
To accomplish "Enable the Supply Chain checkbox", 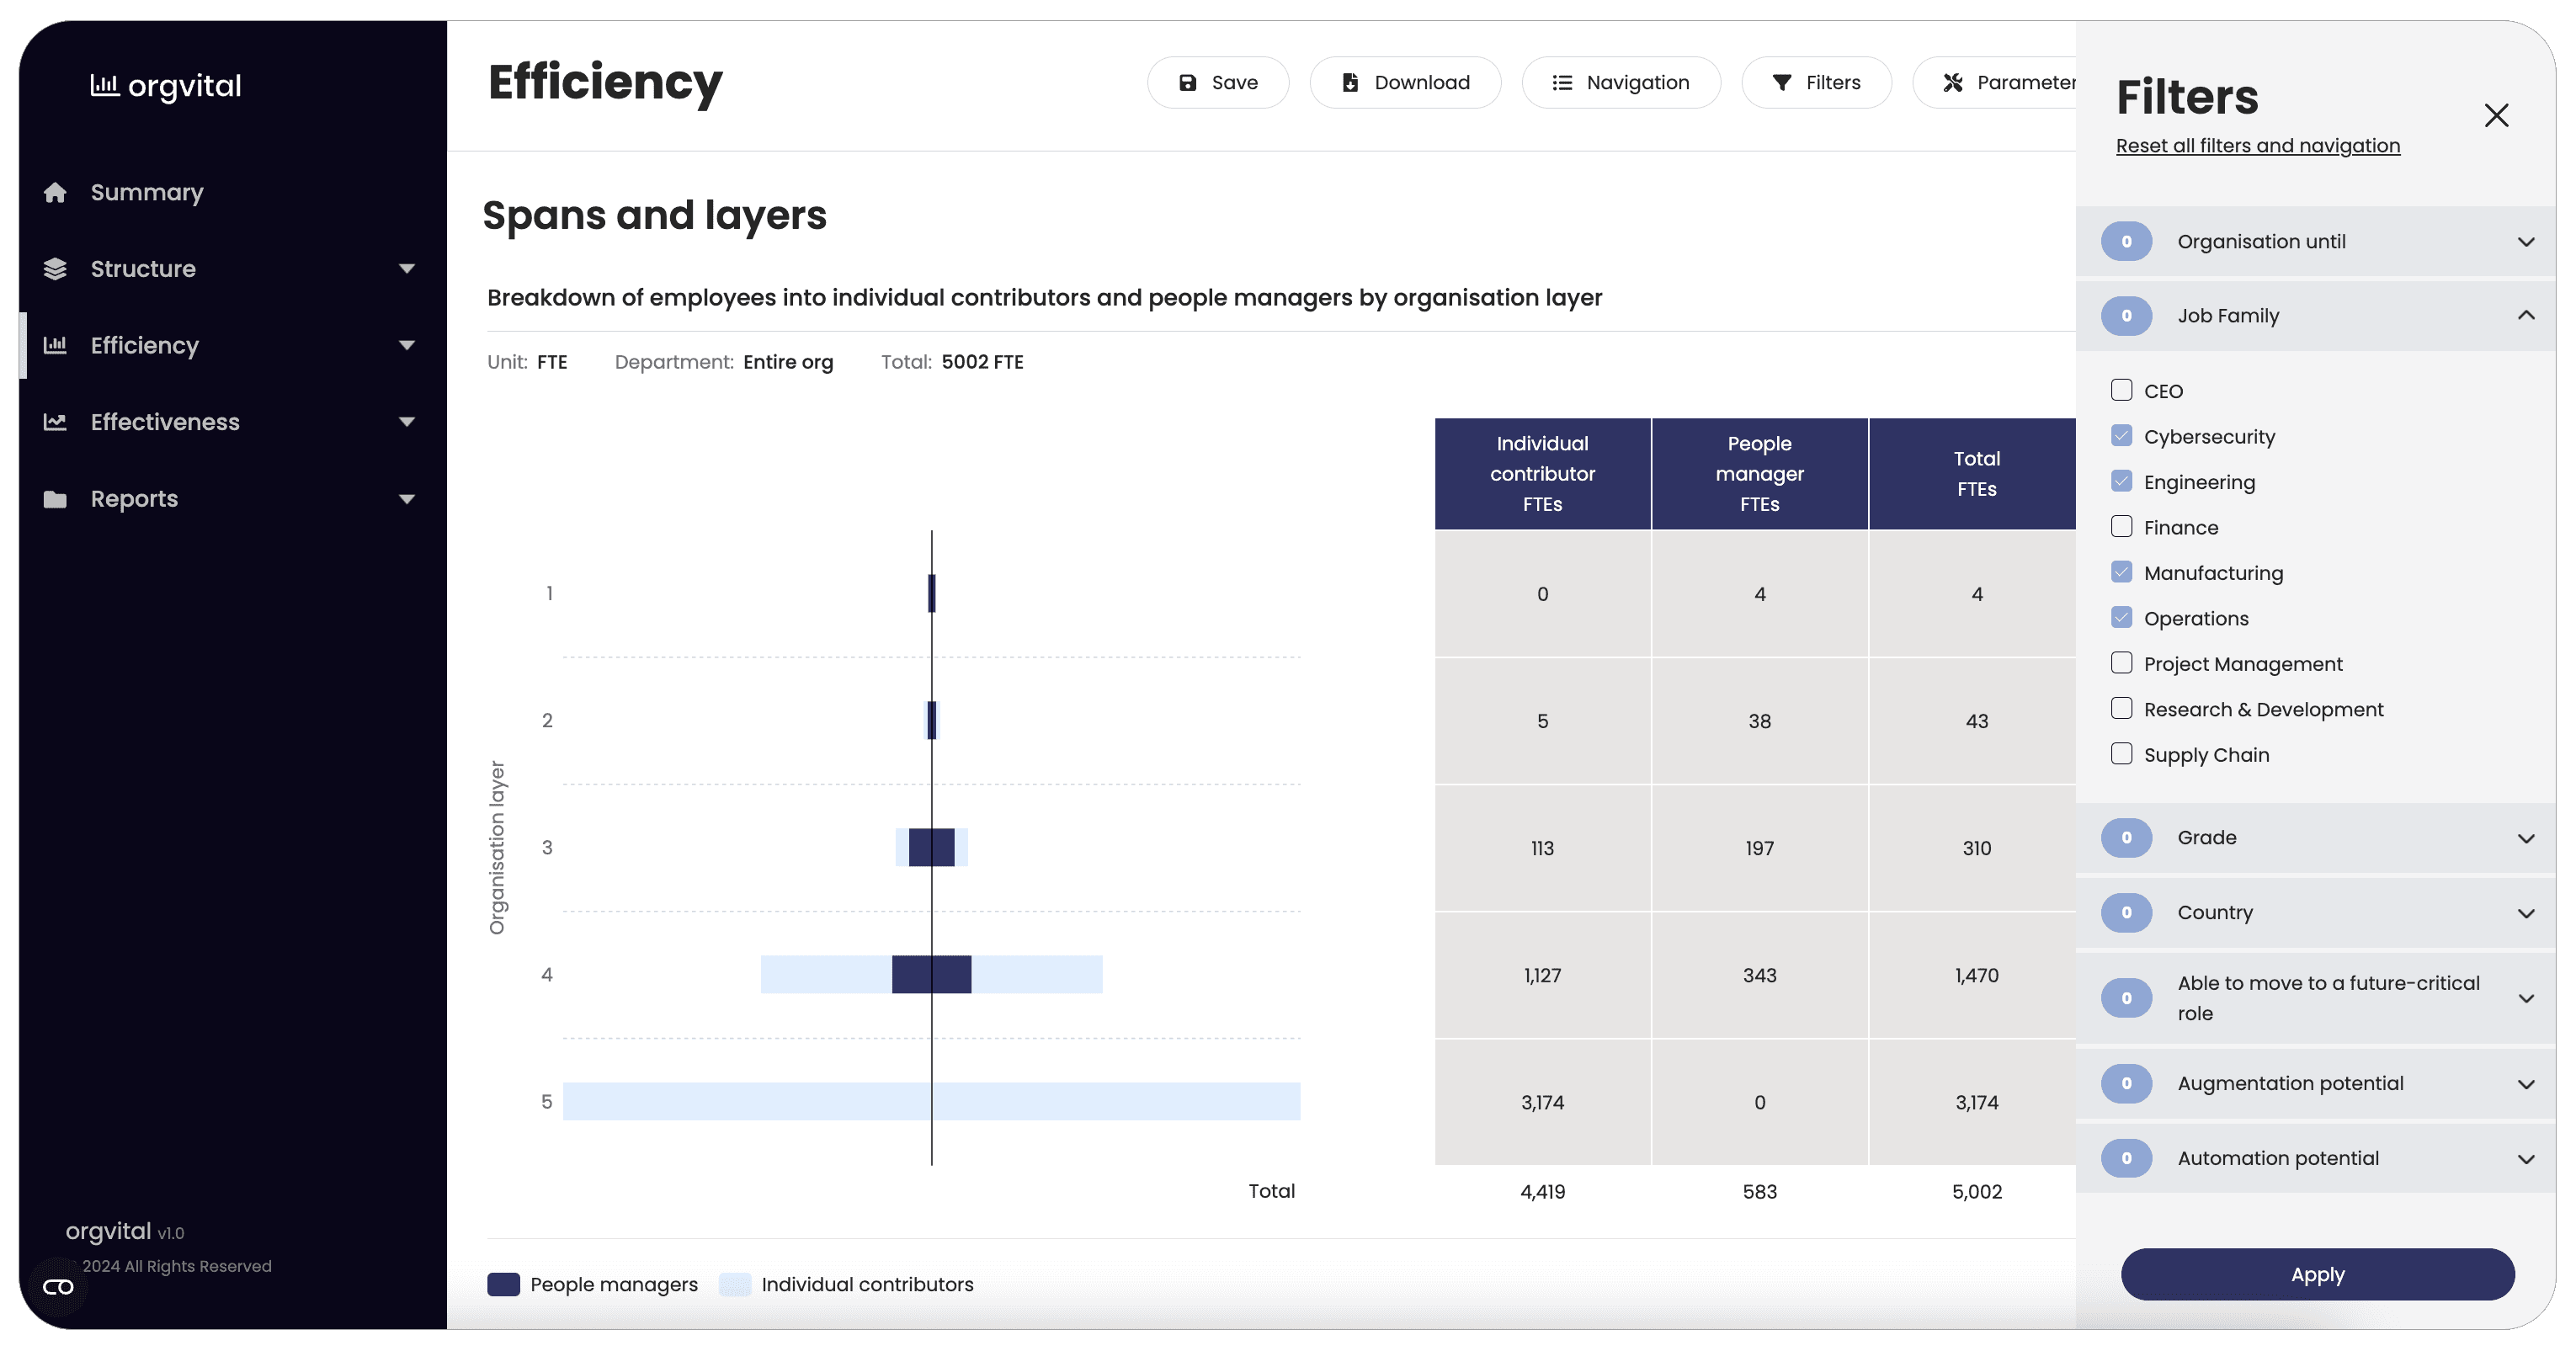I will (x=2121, y=754).
